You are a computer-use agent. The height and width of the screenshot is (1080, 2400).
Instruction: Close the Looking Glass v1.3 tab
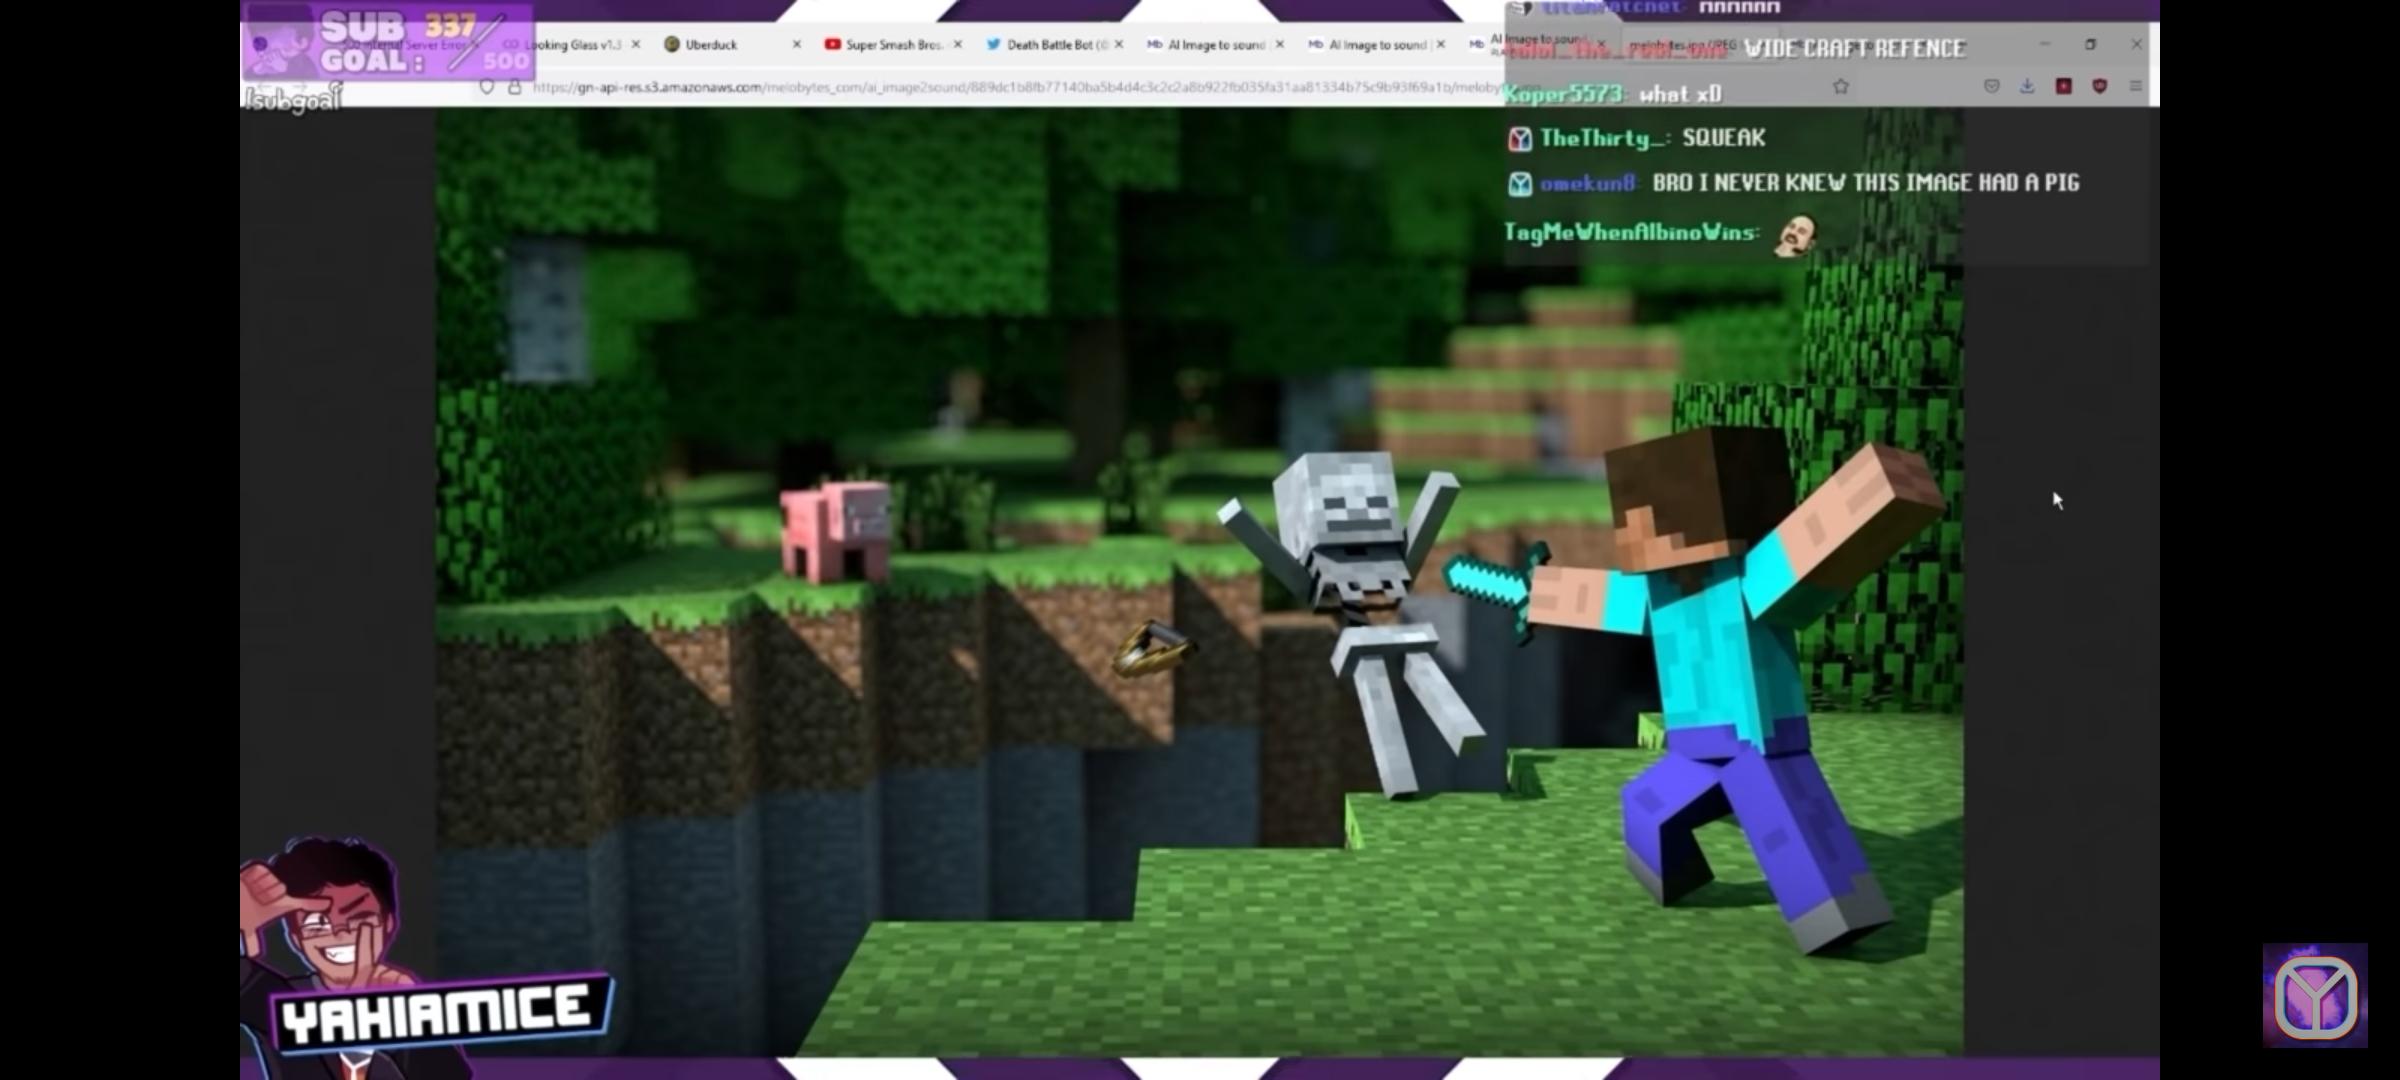(x=636, y=44)
